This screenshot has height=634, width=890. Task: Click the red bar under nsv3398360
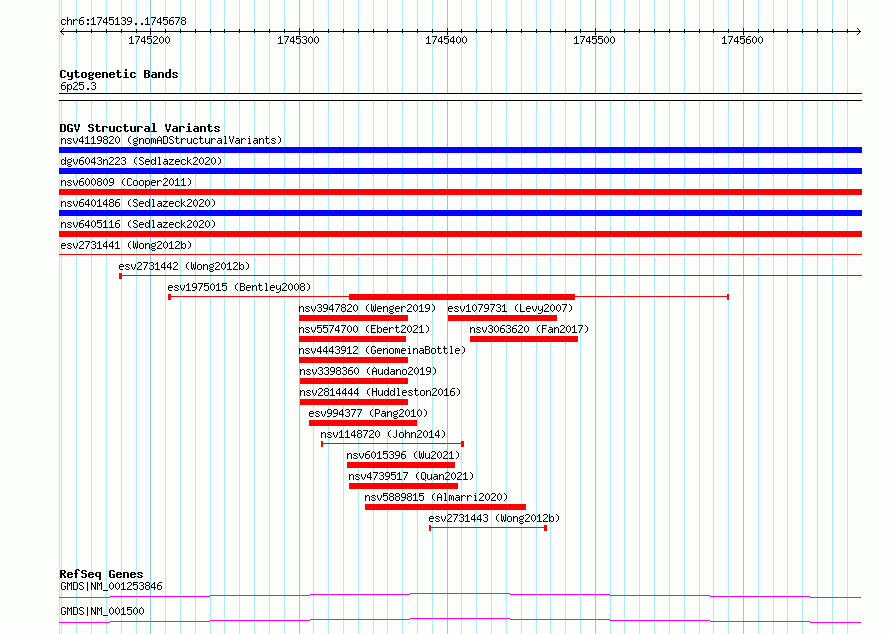coord(354,381)
